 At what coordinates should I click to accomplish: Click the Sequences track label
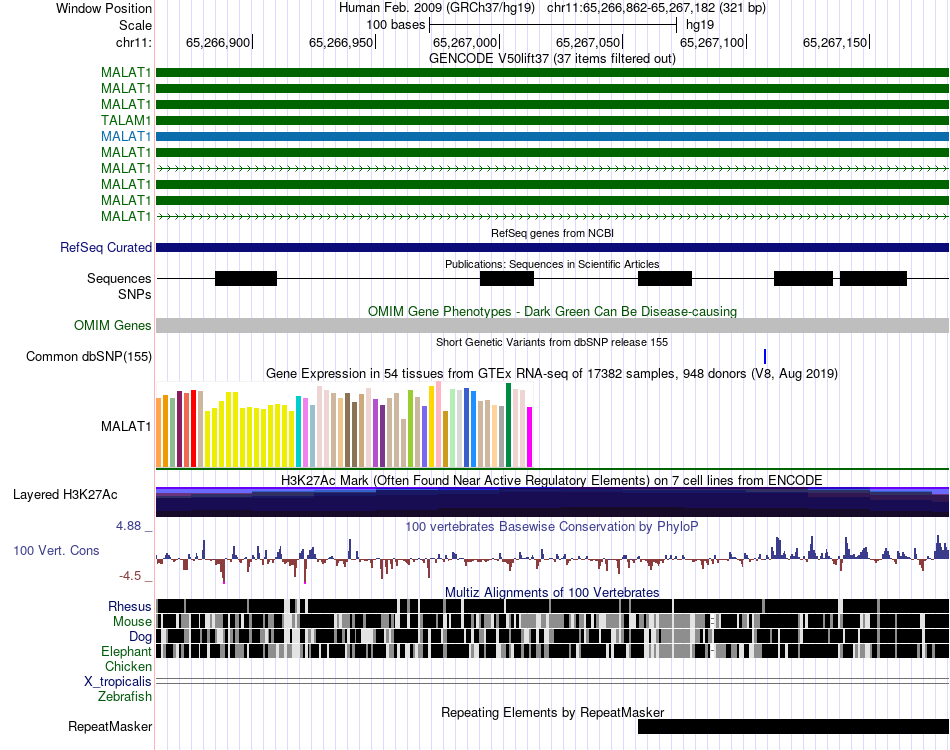coord(119,278)
